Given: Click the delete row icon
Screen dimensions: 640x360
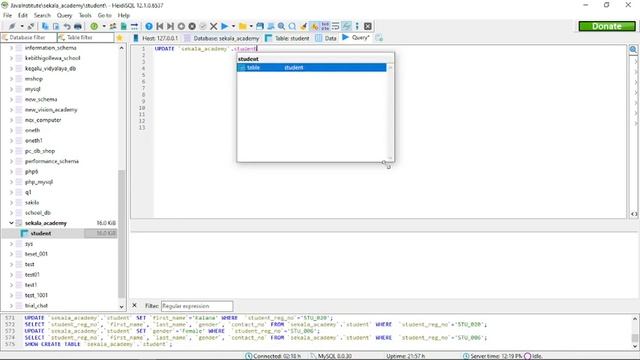Looking at the screenshot, I should [192, 26].
